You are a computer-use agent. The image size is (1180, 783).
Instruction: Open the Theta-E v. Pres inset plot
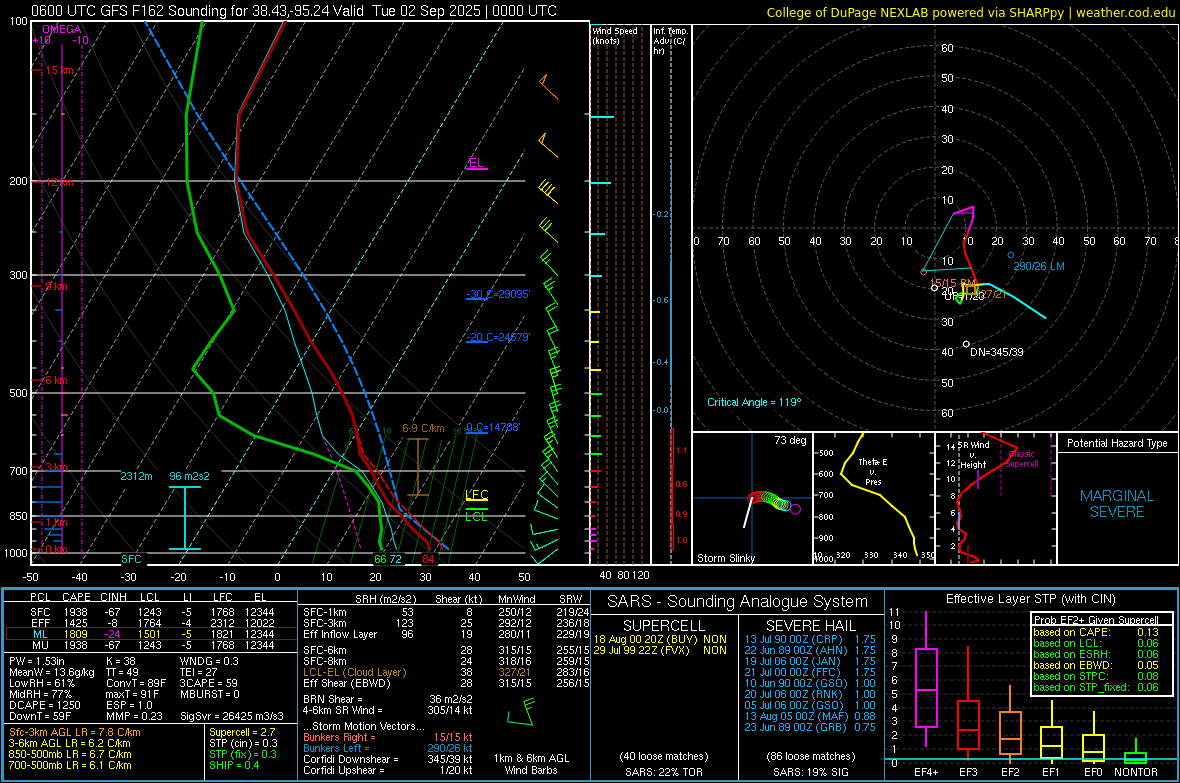873,498
